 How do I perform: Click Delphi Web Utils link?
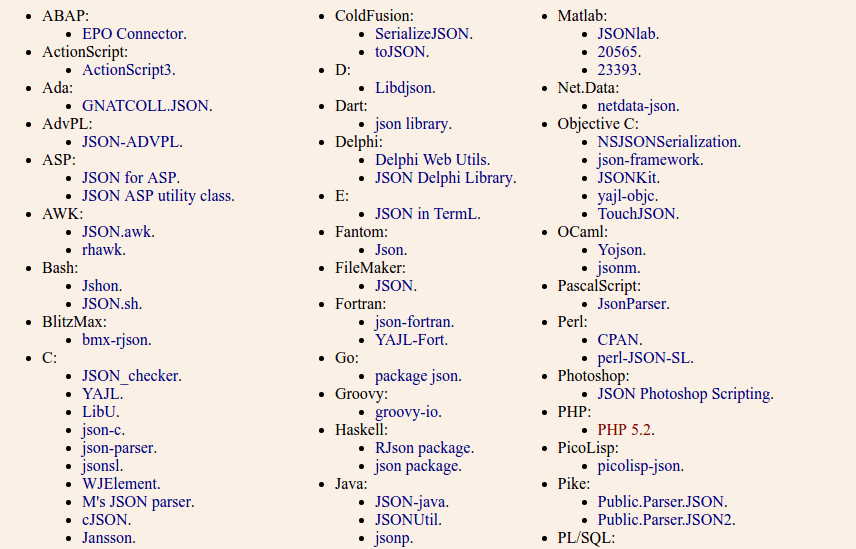(x=431, y=160)
